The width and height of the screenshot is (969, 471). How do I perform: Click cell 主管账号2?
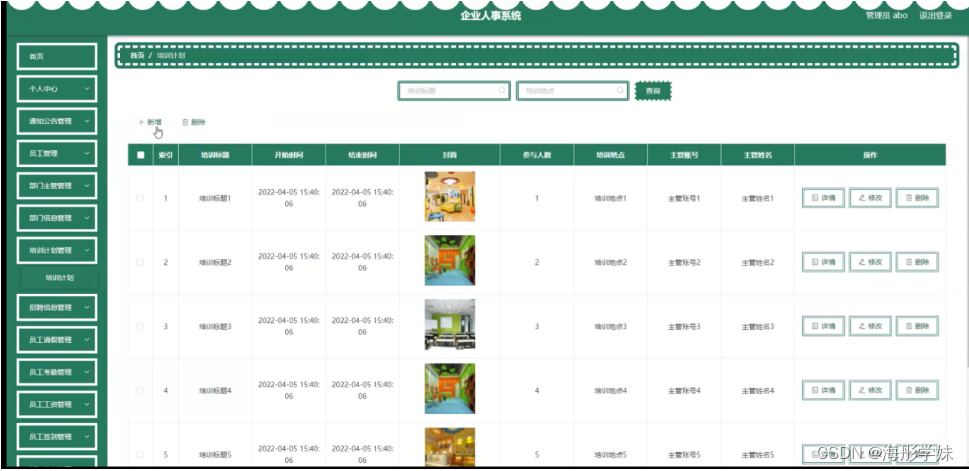pos(684,263)
